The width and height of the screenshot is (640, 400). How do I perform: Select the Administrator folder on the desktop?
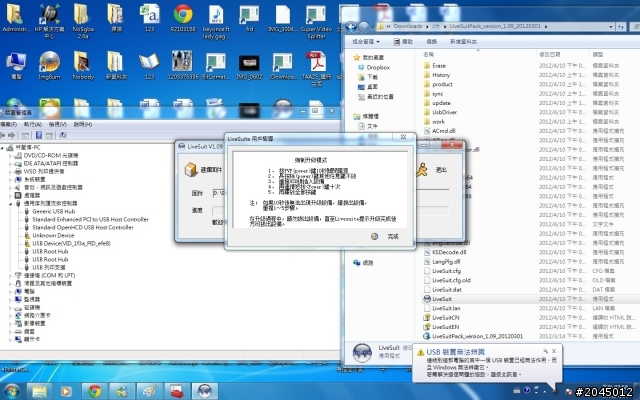[16, 19]
